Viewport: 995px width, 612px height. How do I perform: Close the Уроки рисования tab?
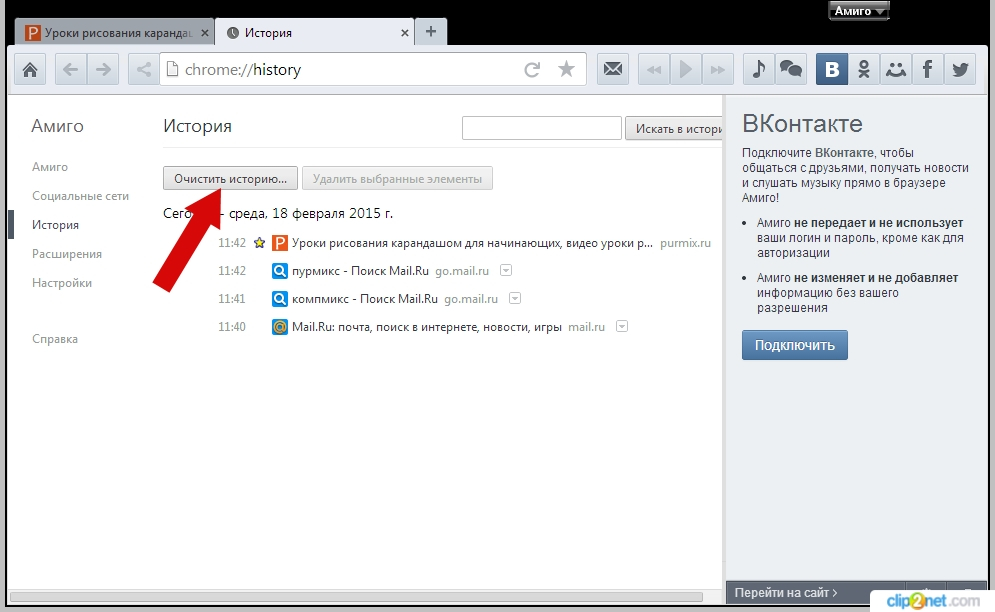coord(204,33)
